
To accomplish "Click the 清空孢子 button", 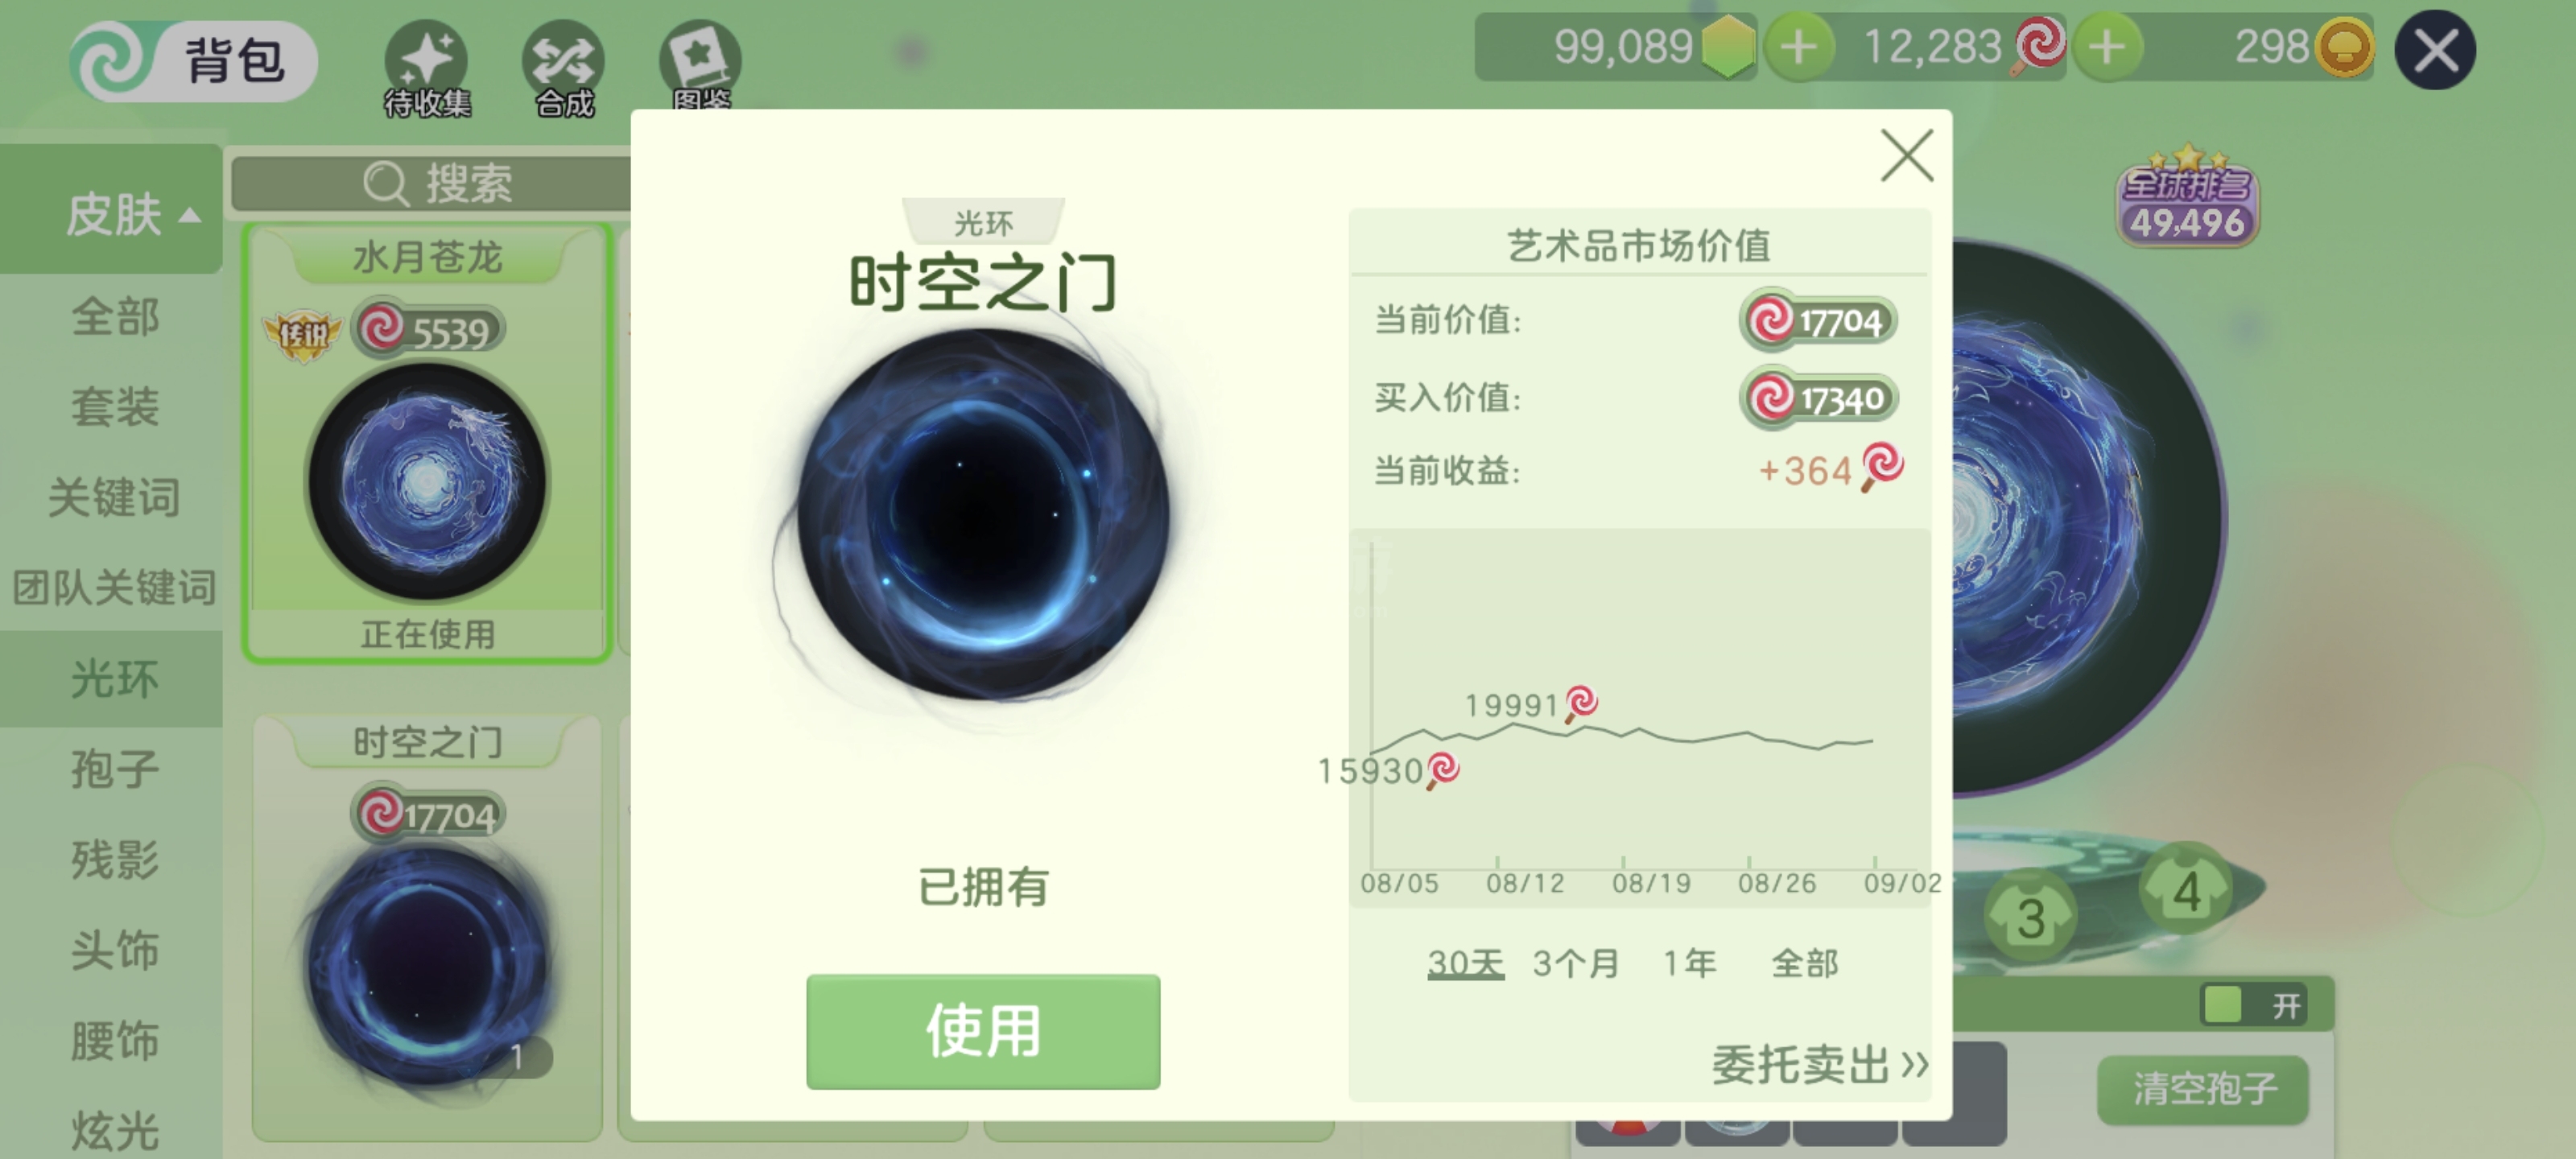I will (2204, 1087).
